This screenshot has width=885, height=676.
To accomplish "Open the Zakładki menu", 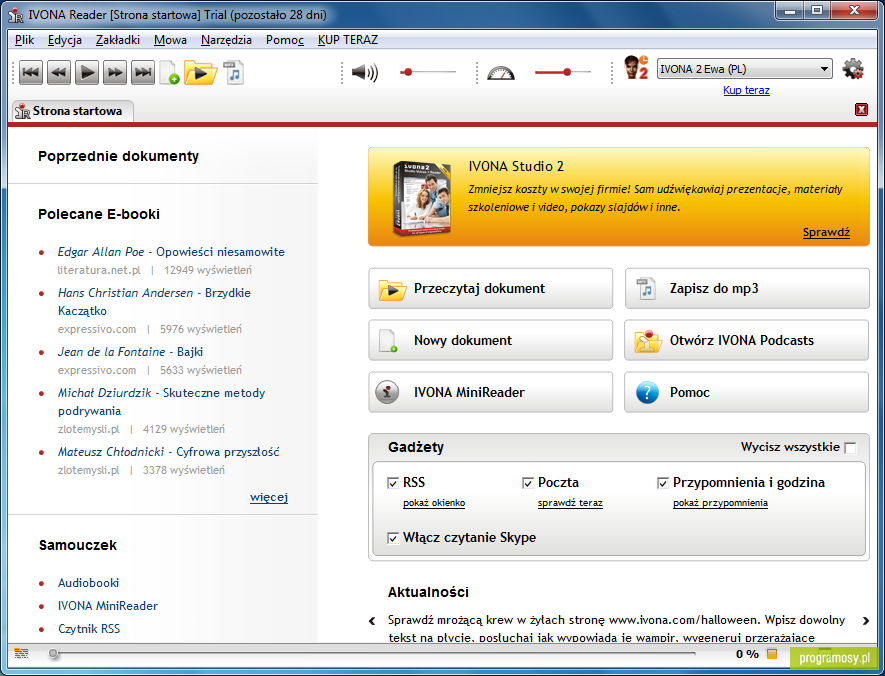I will tap(118, 40).
